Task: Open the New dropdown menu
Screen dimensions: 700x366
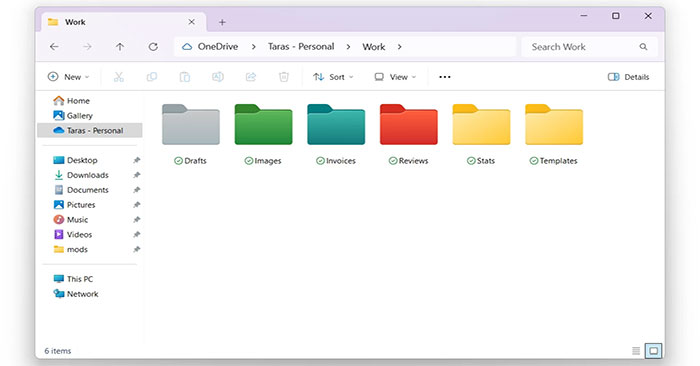Action: tap(68, 77)
